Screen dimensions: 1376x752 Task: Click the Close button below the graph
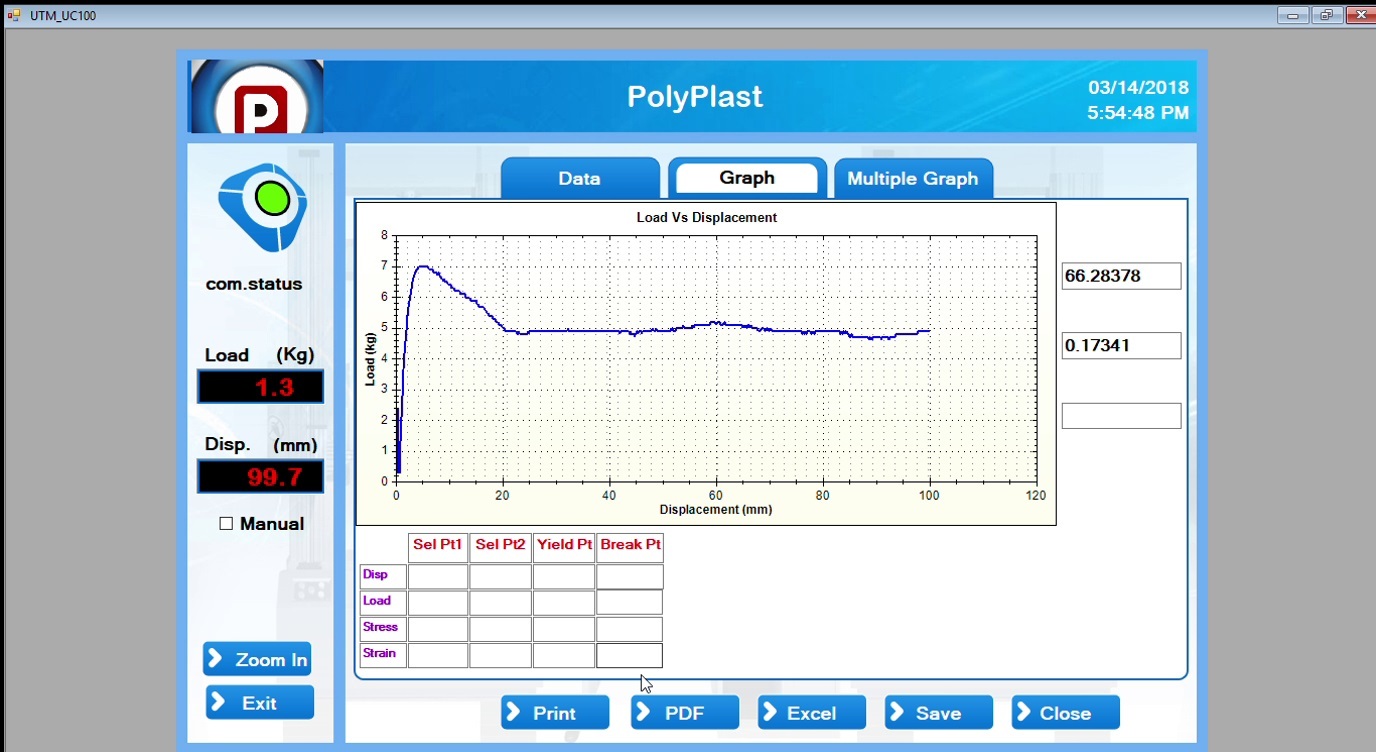[1065, 713]
